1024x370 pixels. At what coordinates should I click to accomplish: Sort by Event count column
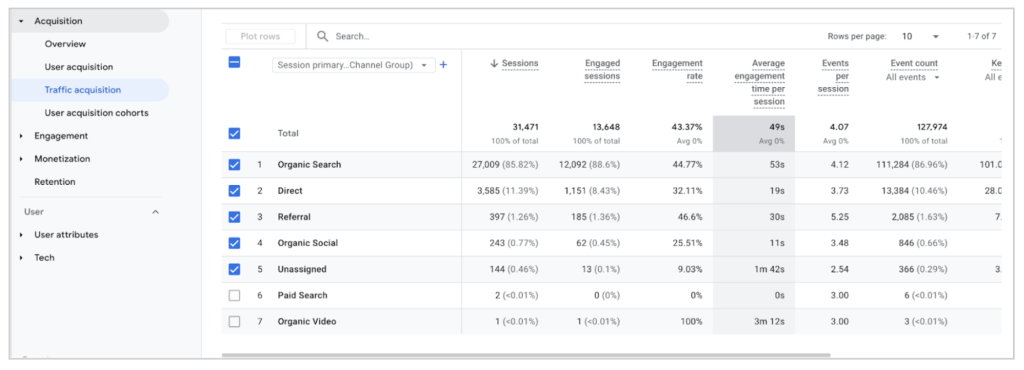tap(914, 63)
